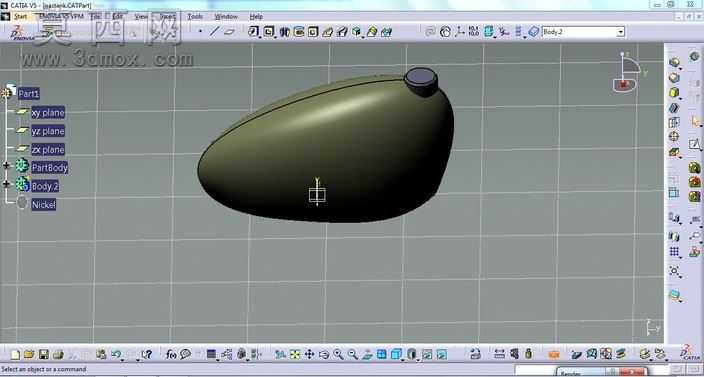Open the Help menu
Screen dimensions: 704x377
[256, 16]
